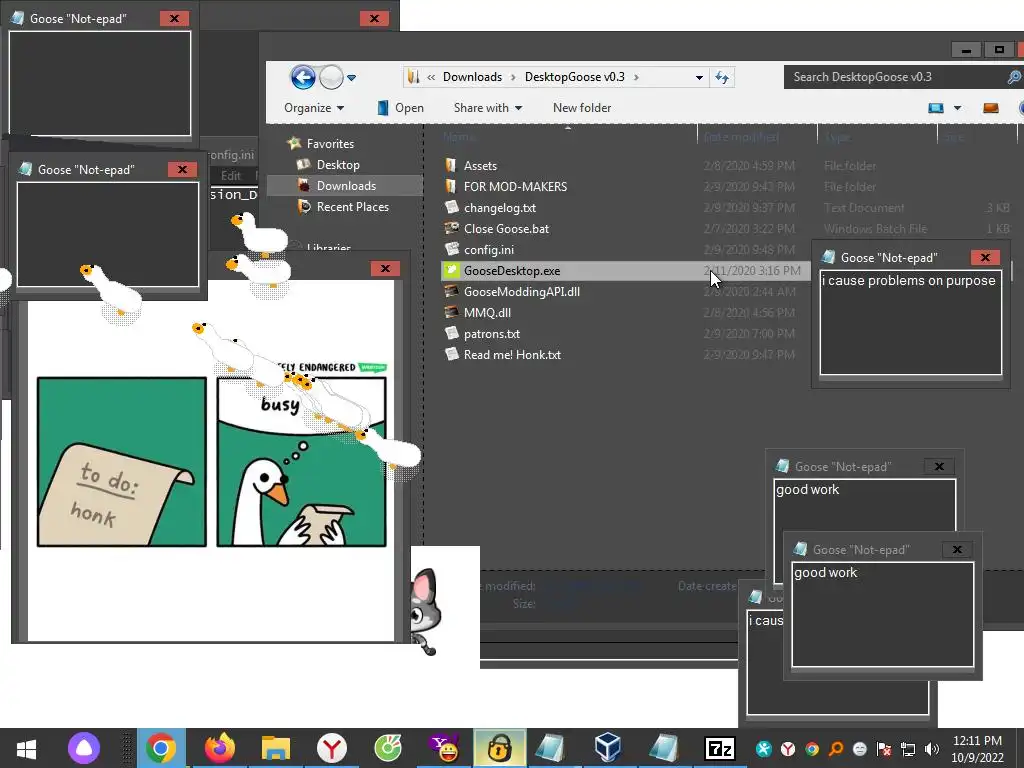Open chevron after Downloads breadcrumb
Screen dimensions: 1024x768
(x=513, y=77)
